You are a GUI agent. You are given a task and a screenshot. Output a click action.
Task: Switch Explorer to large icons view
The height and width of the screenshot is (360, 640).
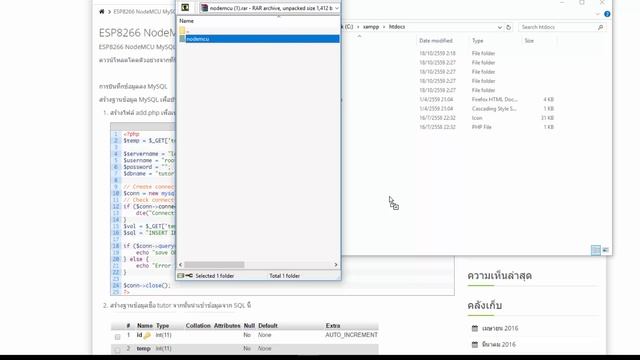[605, 250]
